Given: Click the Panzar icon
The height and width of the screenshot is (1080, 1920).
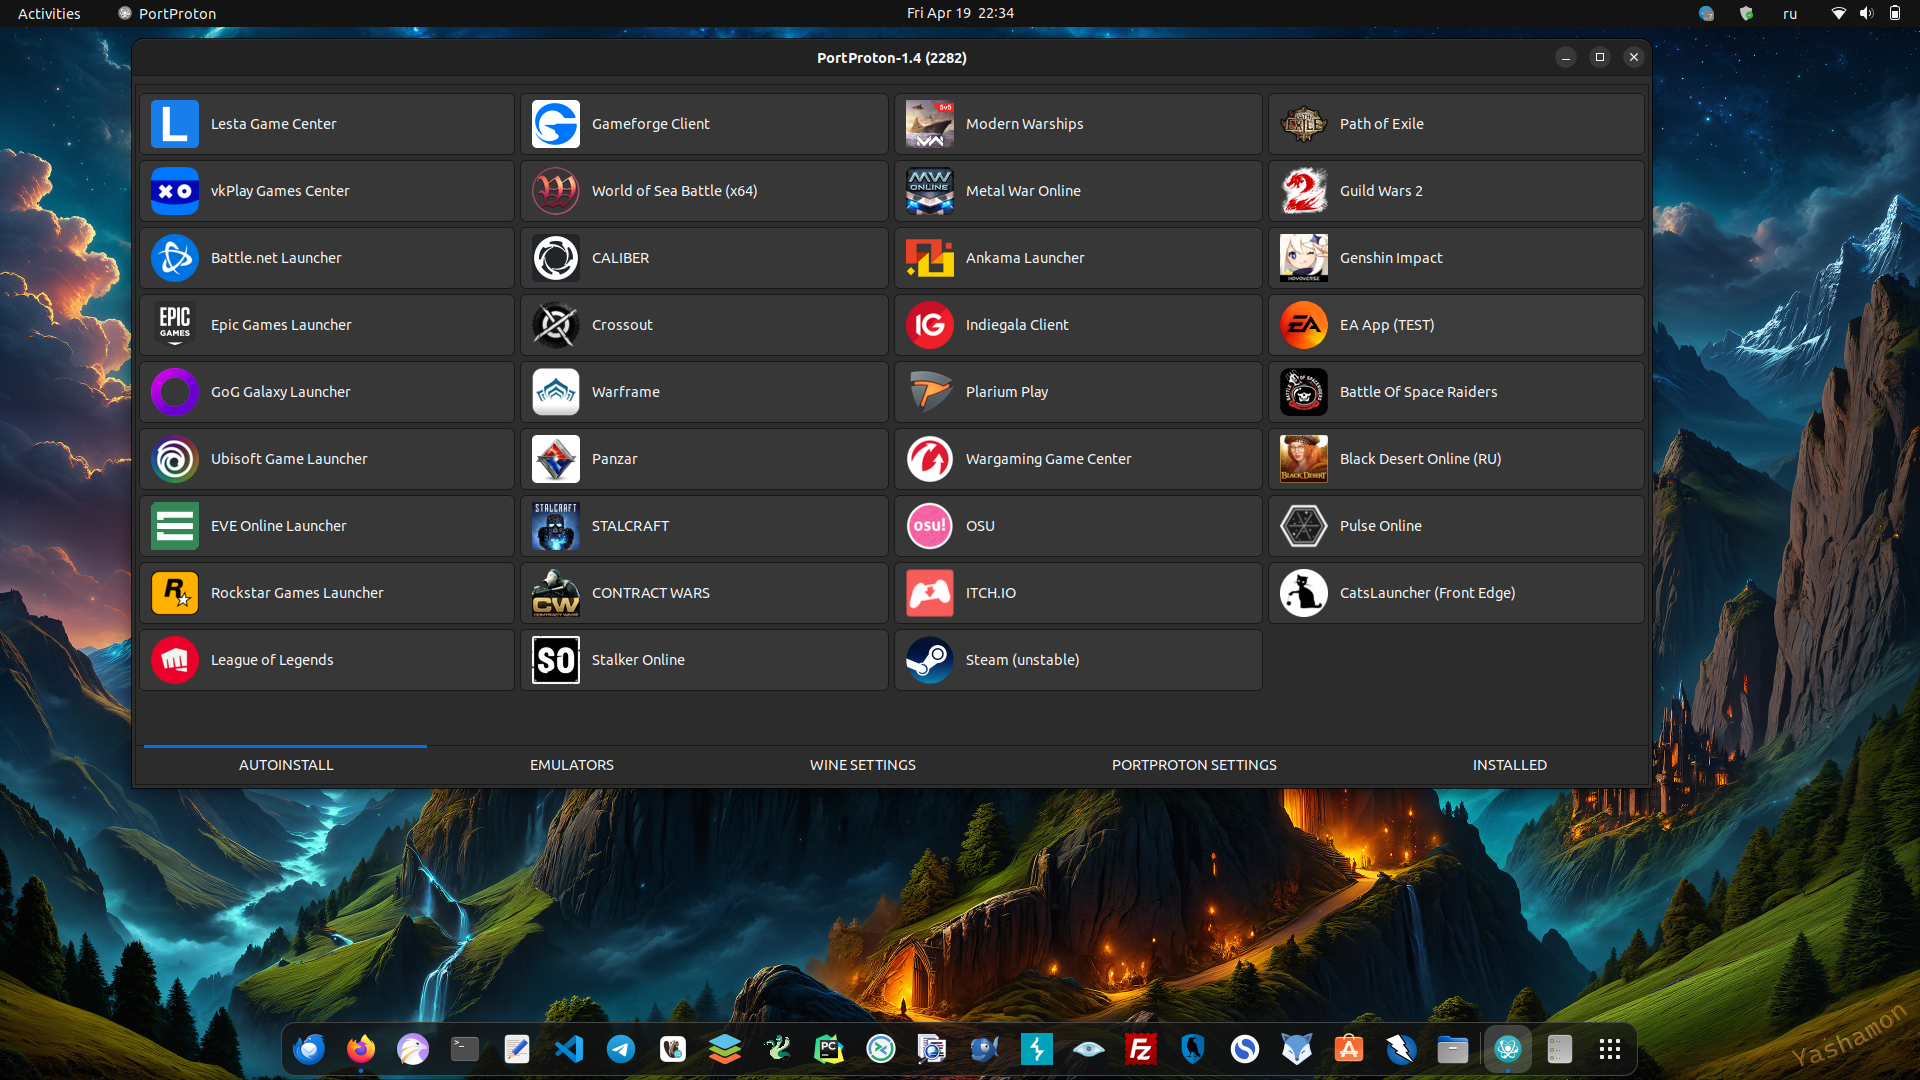Looking at the screenshot, I should tap(556, 459).
